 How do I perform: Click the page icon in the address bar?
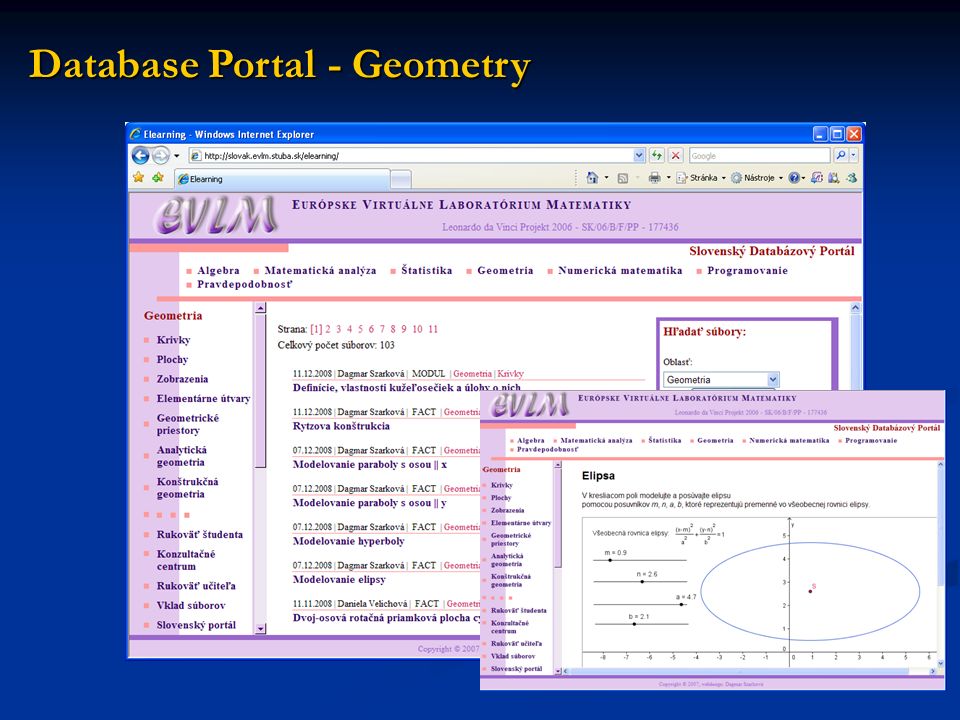click(196, 156)
